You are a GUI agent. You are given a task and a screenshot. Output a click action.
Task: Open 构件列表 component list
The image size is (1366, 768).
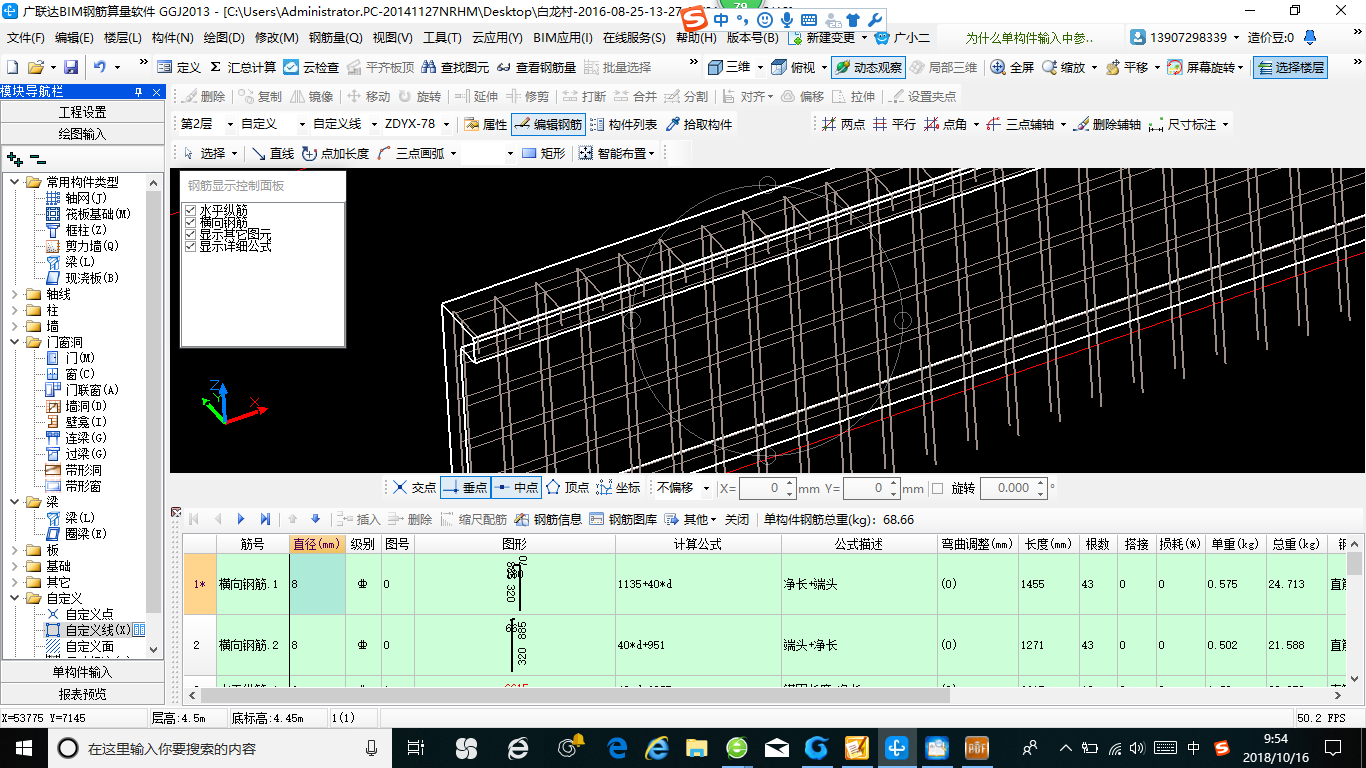[624, 124]
